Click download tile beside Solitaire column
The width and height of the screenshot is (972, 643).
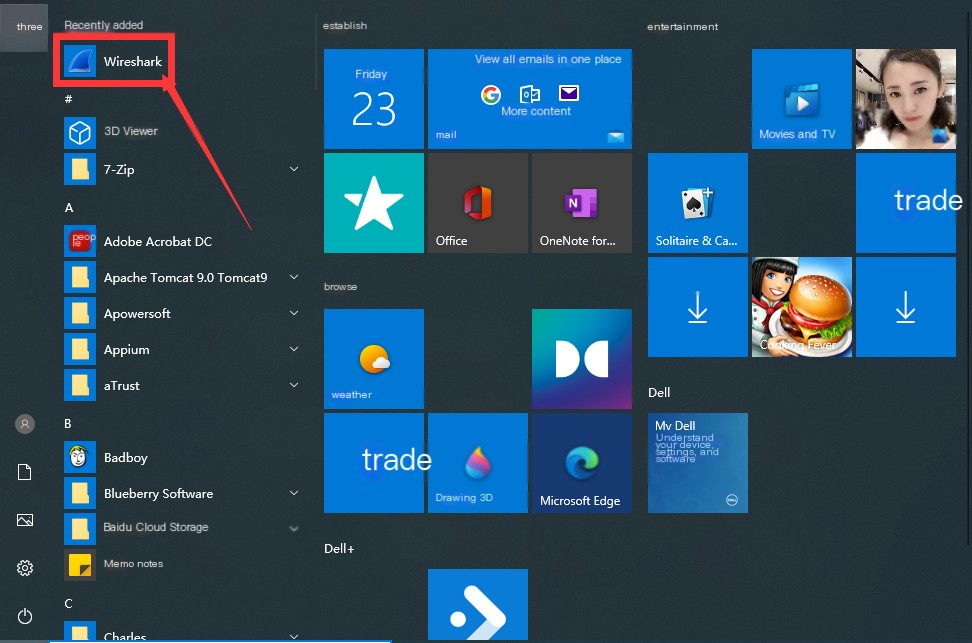tap(698, 307)
